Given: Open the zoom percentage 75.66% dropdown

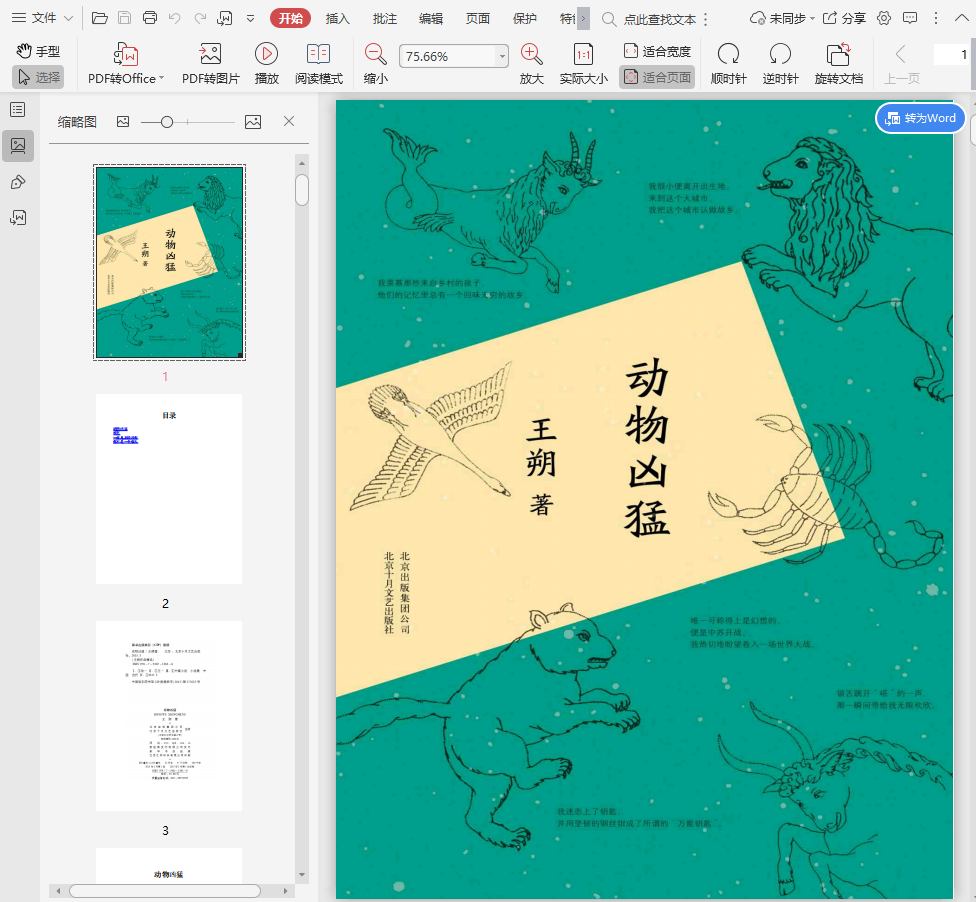Looking at the screenshot, I should click(x=502, y=57).
